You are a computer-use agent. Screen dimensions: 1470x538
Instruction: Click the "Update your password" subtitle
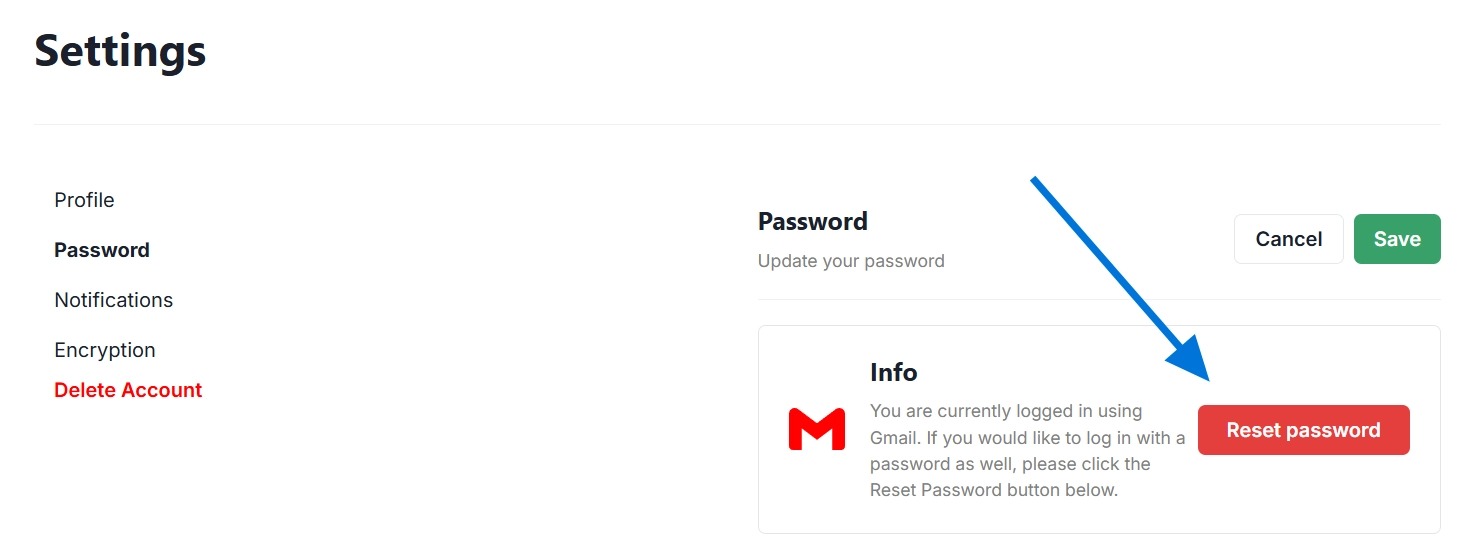851,261
